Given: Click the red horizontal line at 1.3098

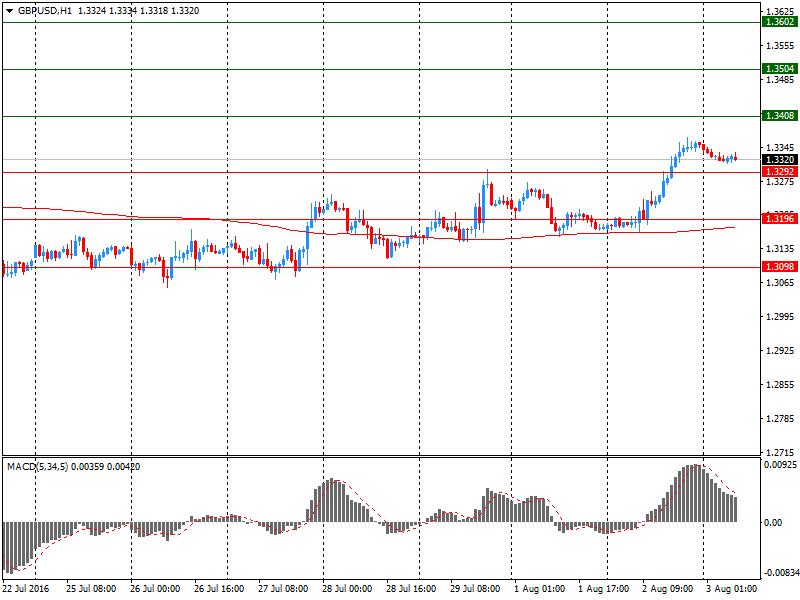Looking at the screenshot, I should [x=382, y=267].
